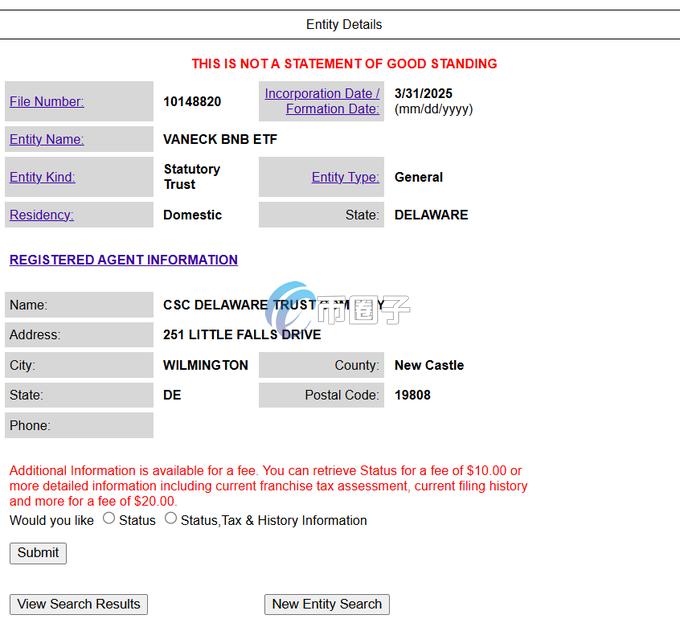Click the agent name CSC DELAWARE TRUST
Viewport: 680px width, 619px height.
[x=239, y=305]
